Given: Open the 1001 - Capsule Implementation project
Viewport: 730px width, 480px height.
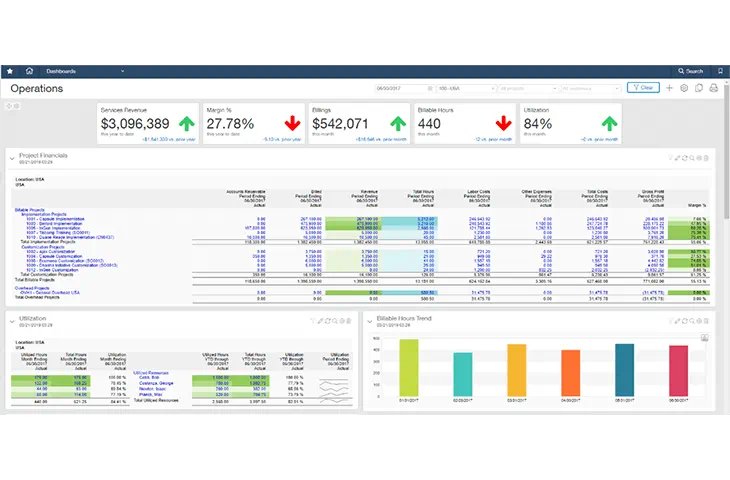Looking at the screenshot, I should [55, 219].
